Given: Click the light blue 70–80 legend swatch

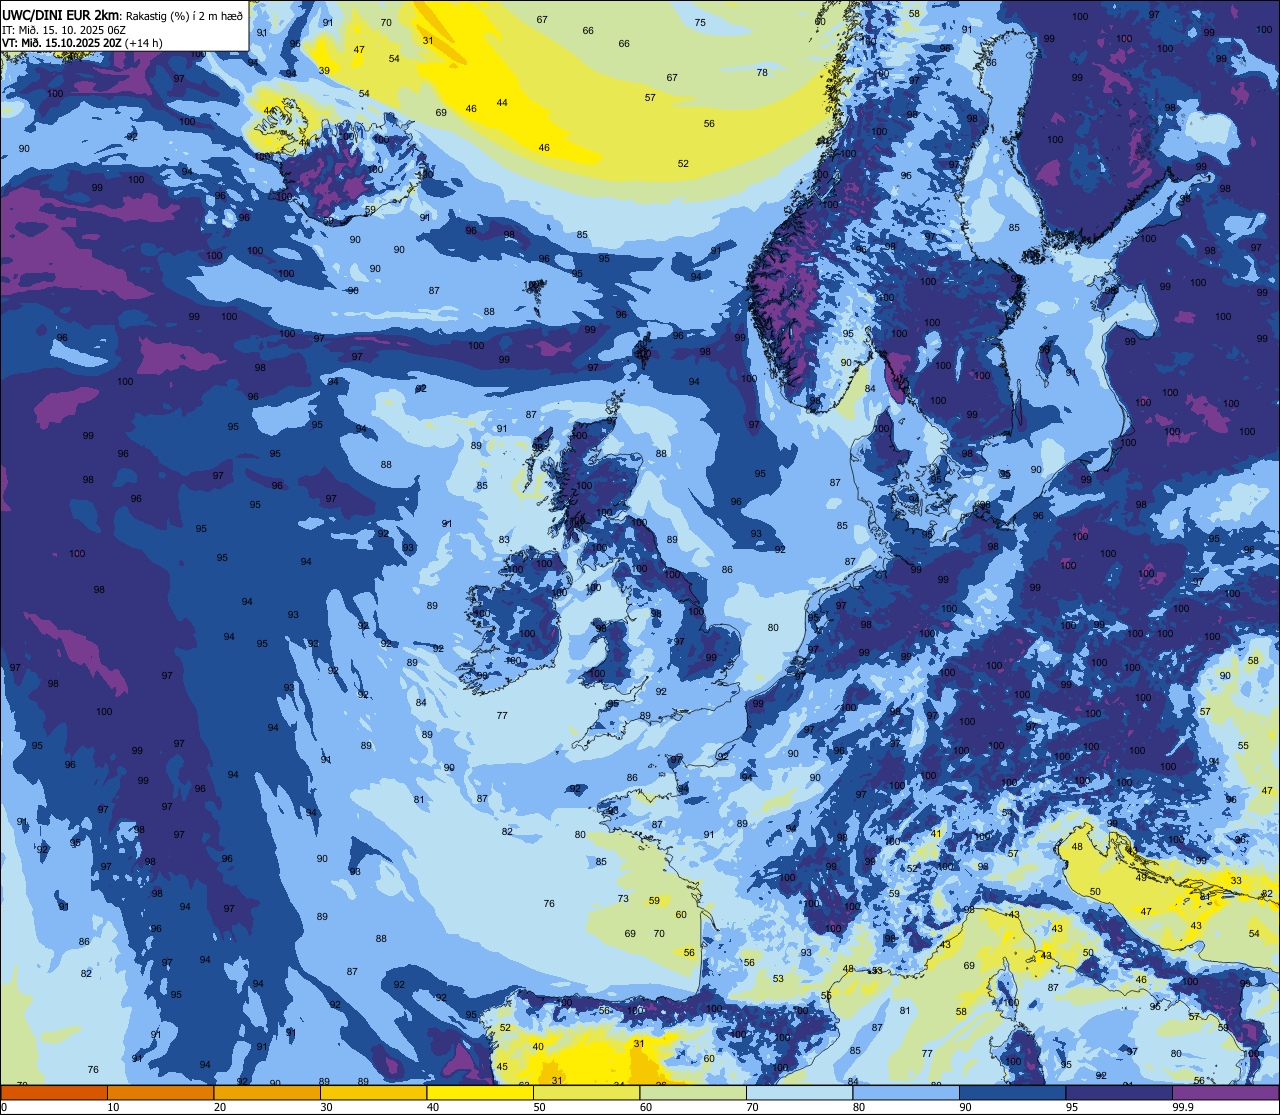Looking at the screenshot, I should 799,1092.
